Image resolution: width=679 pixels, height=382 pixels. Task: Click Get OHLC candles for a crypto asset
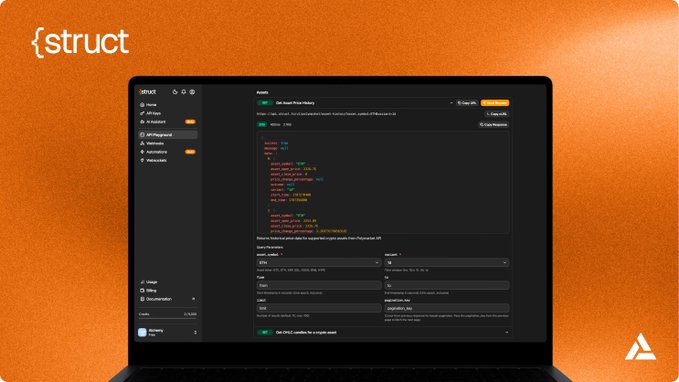tap(306, 333)
